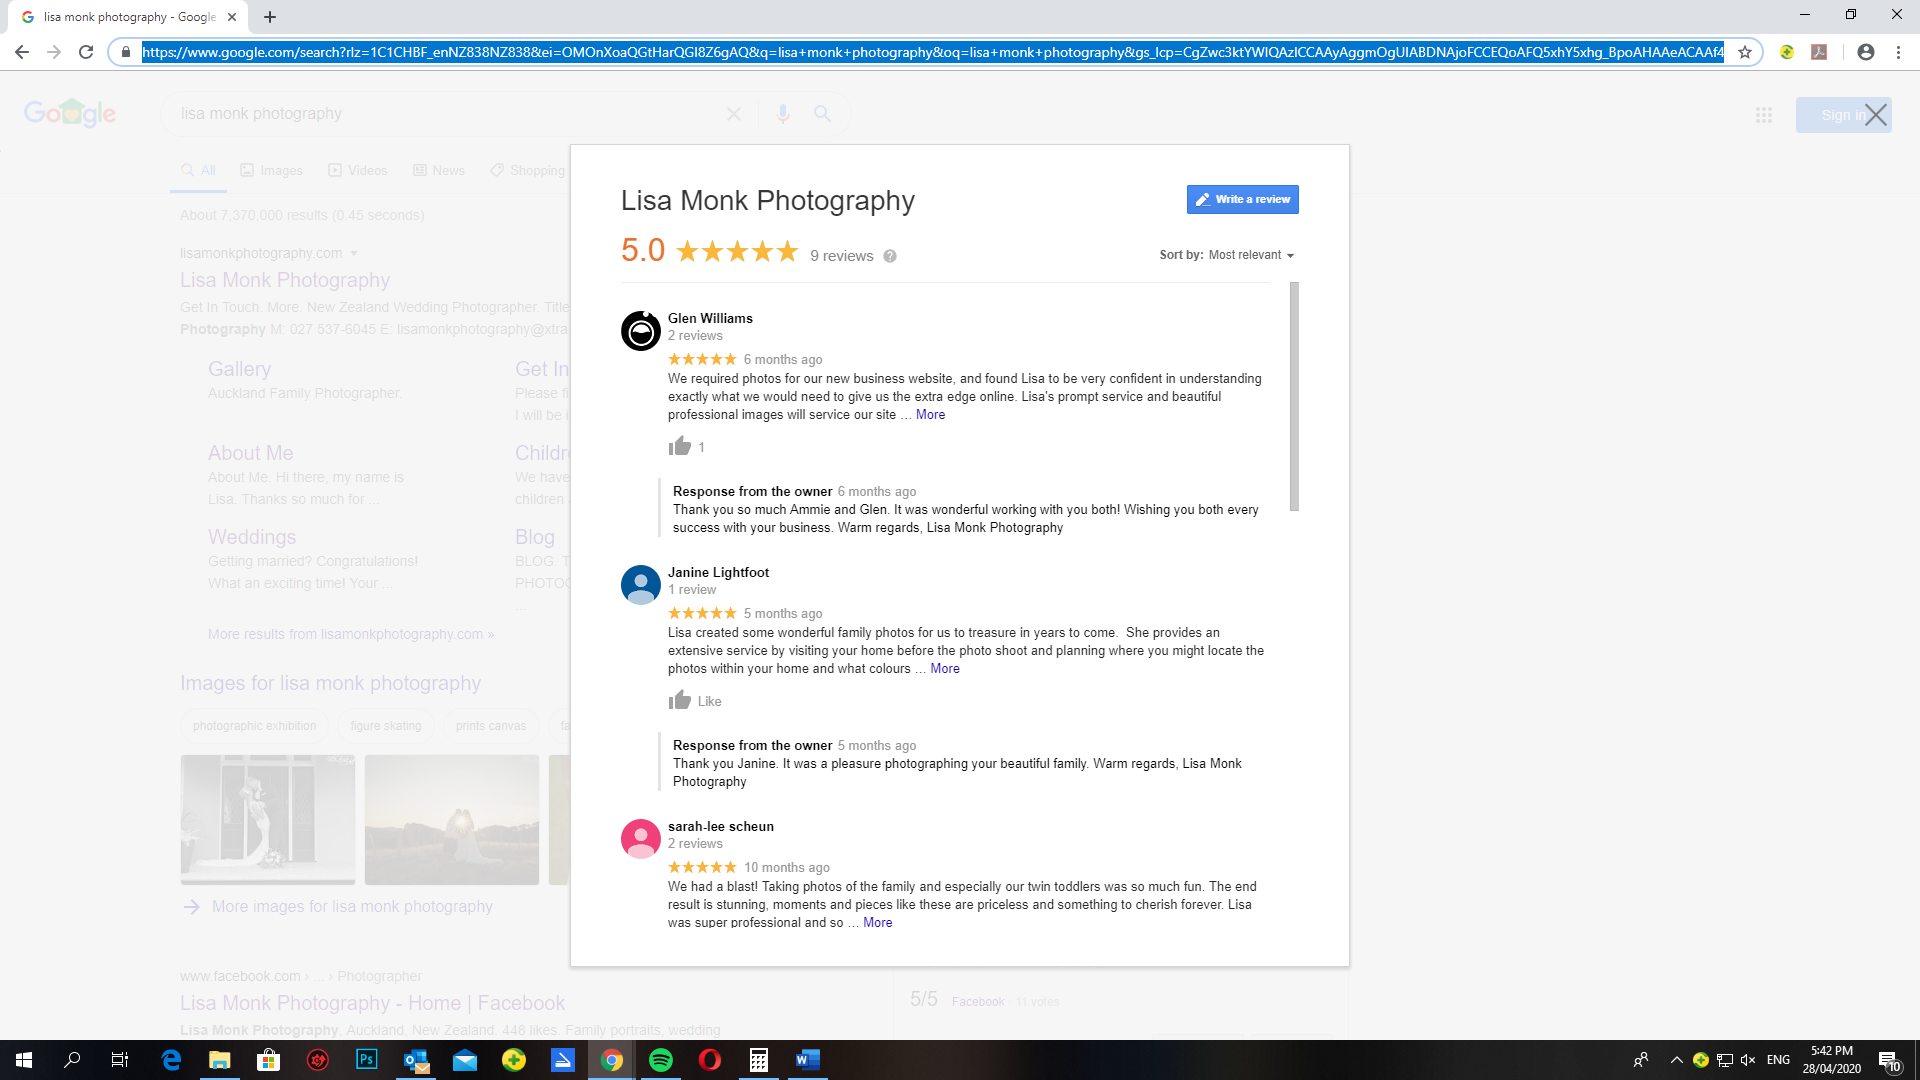Screen dimensions: 1920x1080
Task: Click the Google search input field
Action: point(450,114)
